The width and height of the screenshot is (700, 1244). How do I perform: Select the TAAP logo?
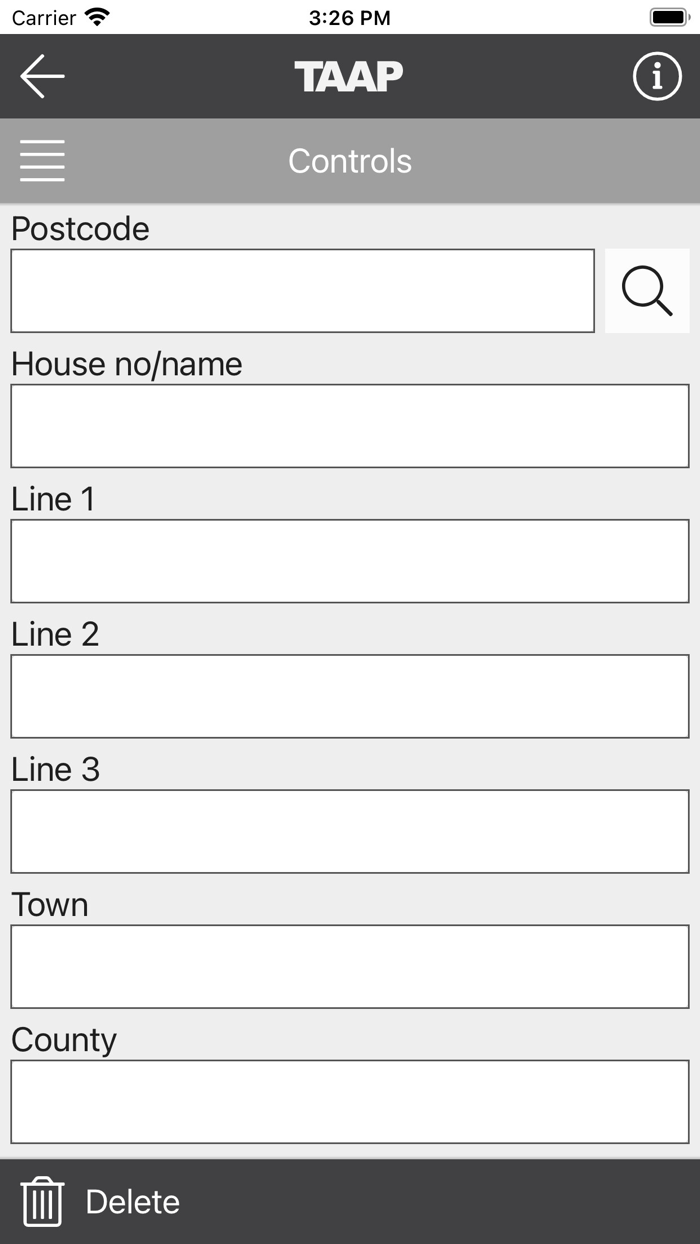click(350, 75)
